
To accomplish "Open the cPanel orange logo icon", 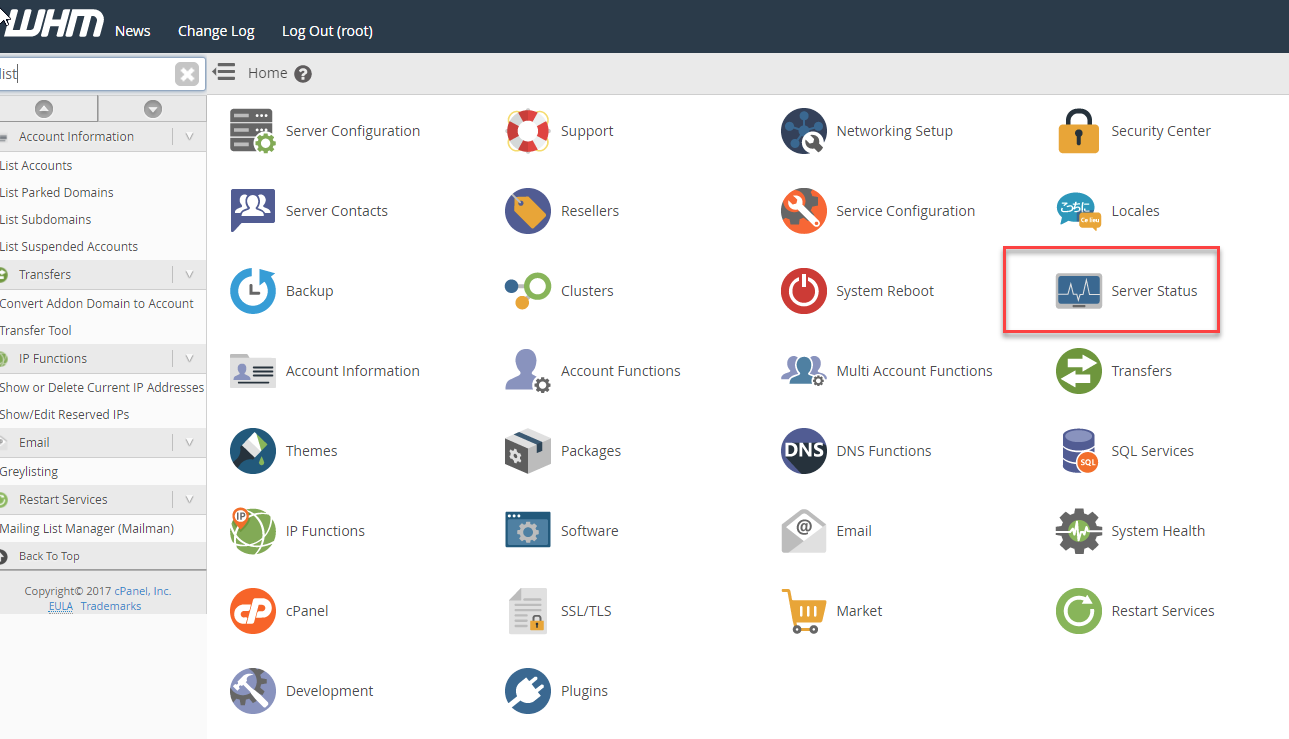I will 253,611.
